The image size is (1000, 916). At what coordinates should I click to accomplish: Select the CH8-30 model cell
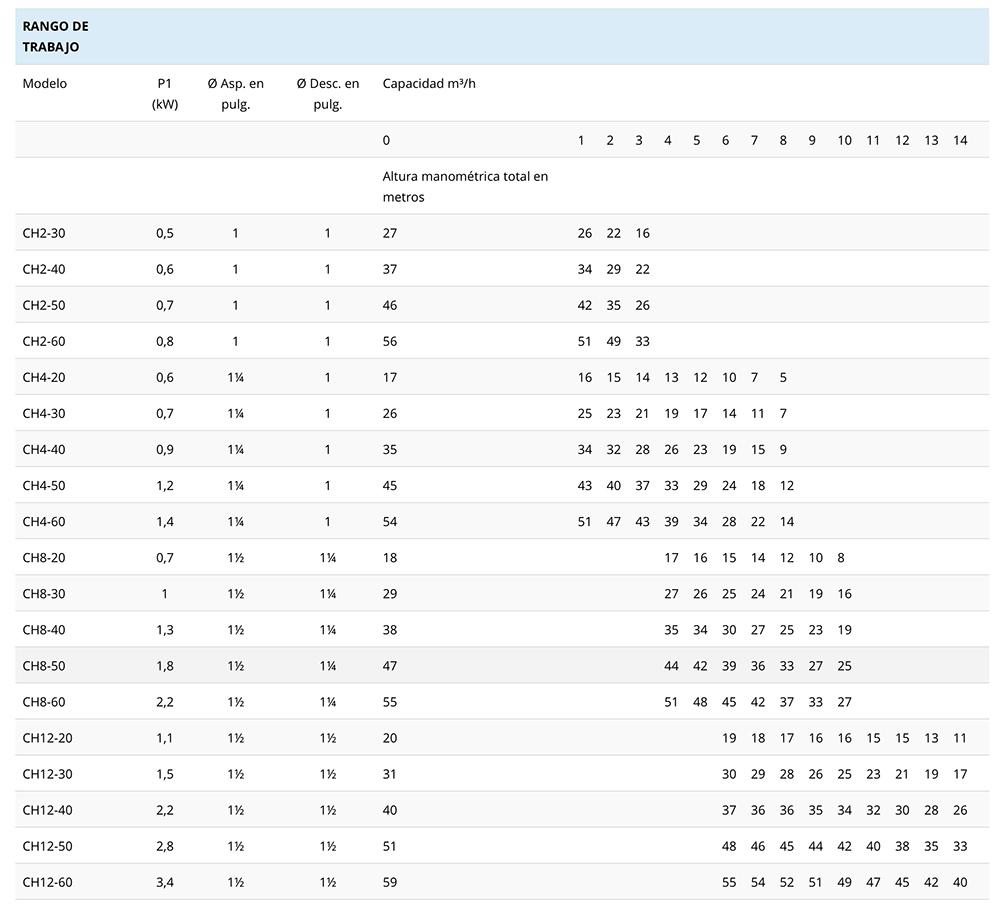[44, 593]
